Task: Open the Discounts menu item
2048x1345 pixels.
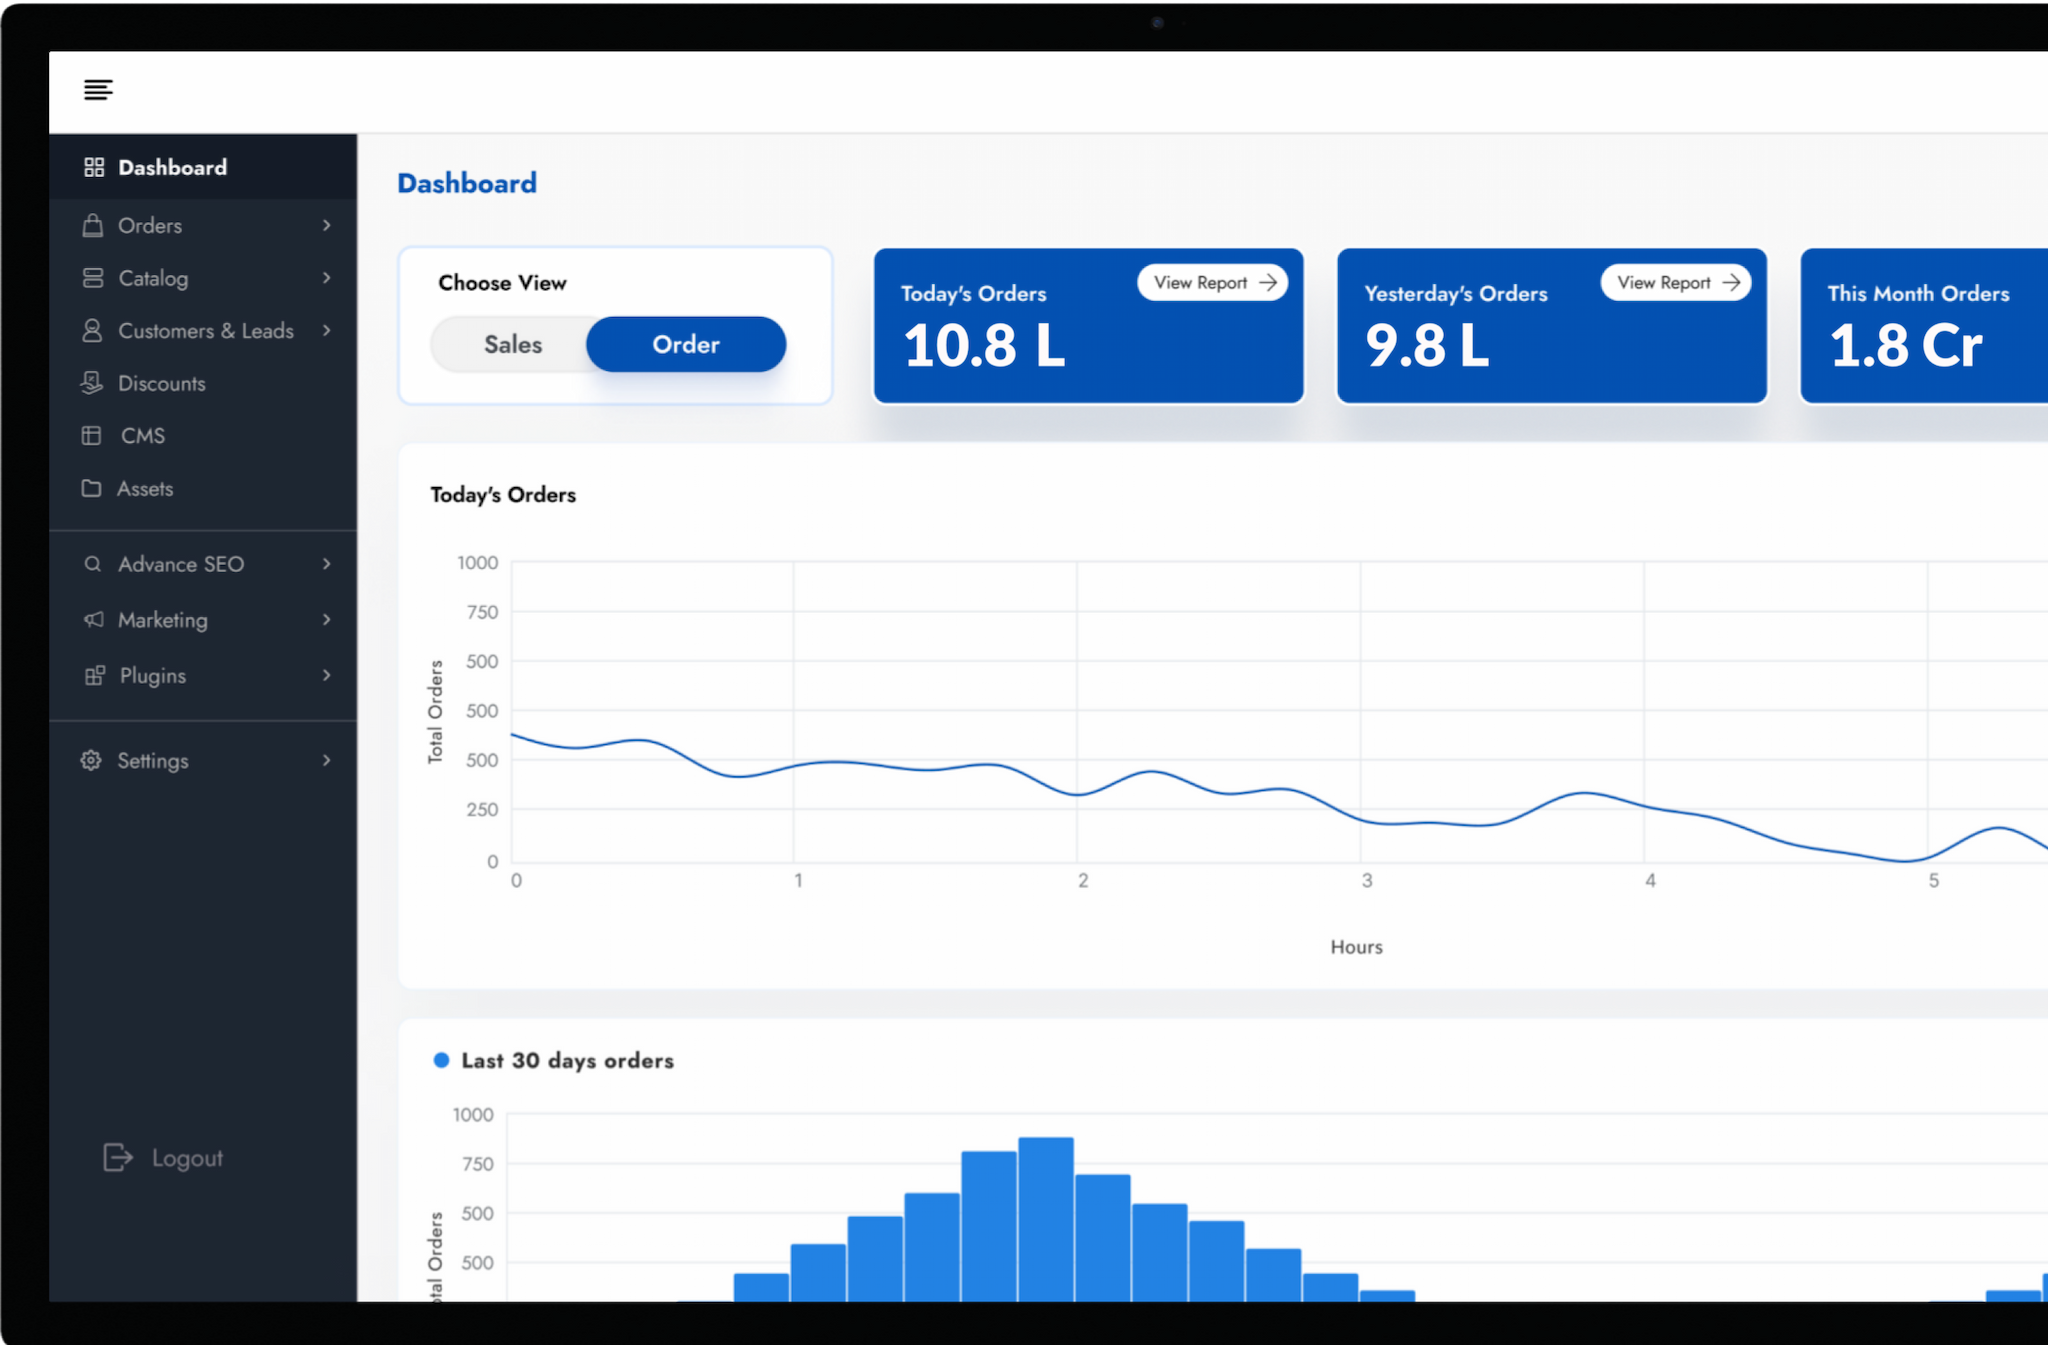Action: [x=203, y=383]
